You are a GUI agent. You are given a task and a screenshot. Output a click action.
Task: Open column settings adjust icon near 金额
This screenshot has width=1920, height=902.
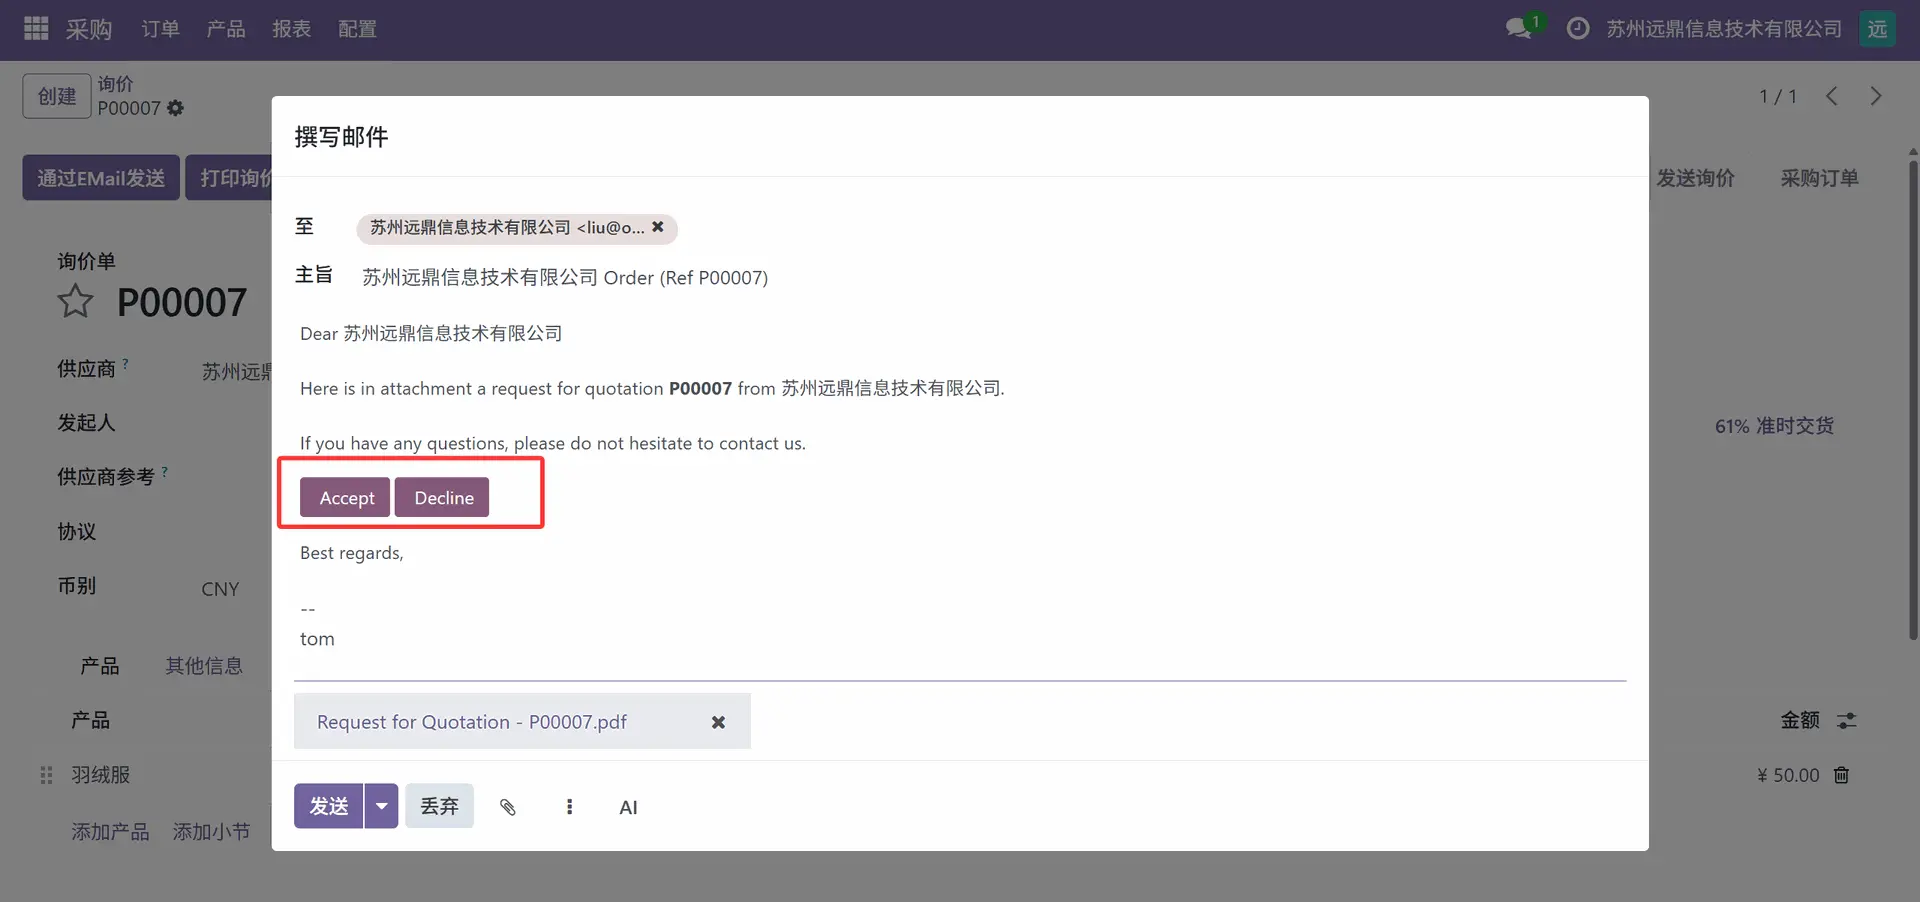(x=1846, y=720)
